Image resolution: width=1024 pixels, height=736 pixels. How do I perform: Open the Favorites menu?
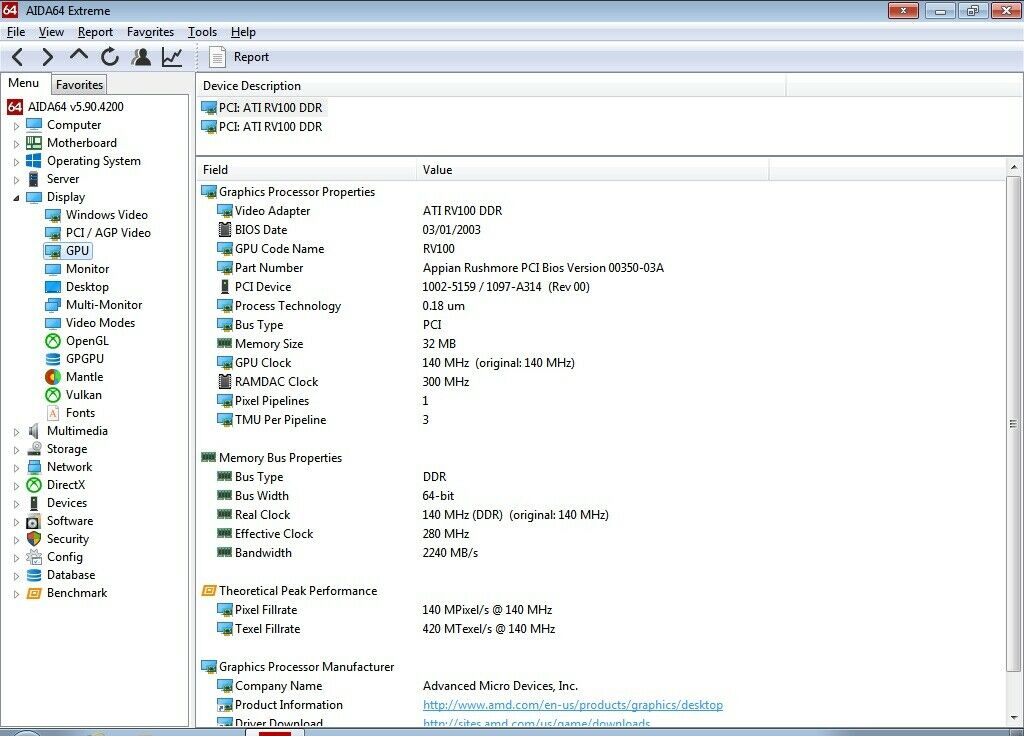click(150, 32)
